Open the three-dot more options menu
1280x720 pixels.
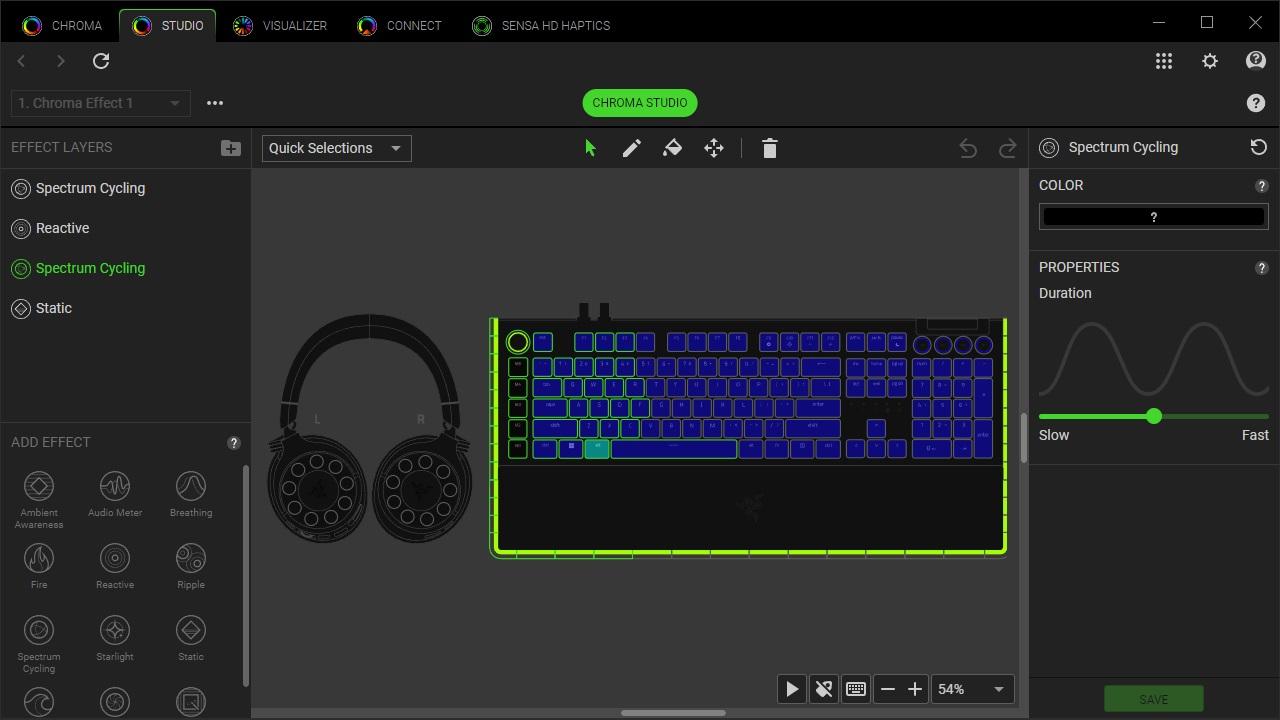click(215, 103)
